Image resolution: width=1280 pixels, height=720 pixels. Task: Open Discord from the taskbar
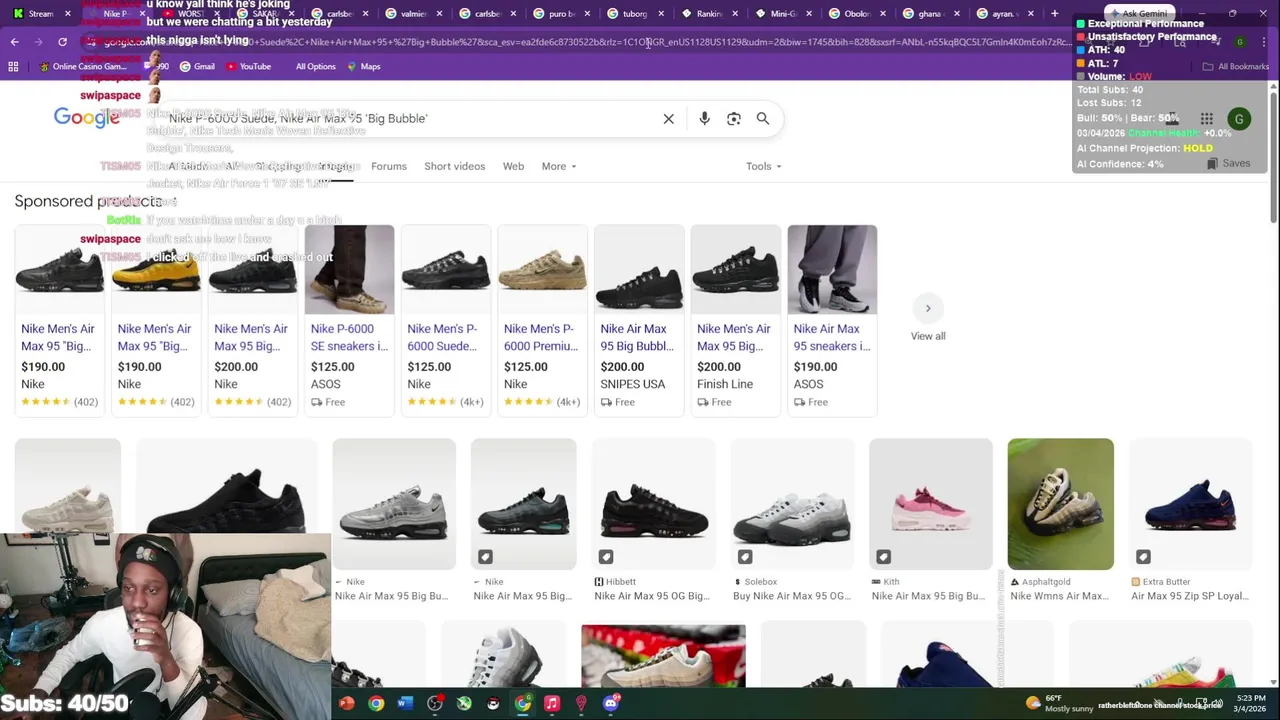(610, 703)
